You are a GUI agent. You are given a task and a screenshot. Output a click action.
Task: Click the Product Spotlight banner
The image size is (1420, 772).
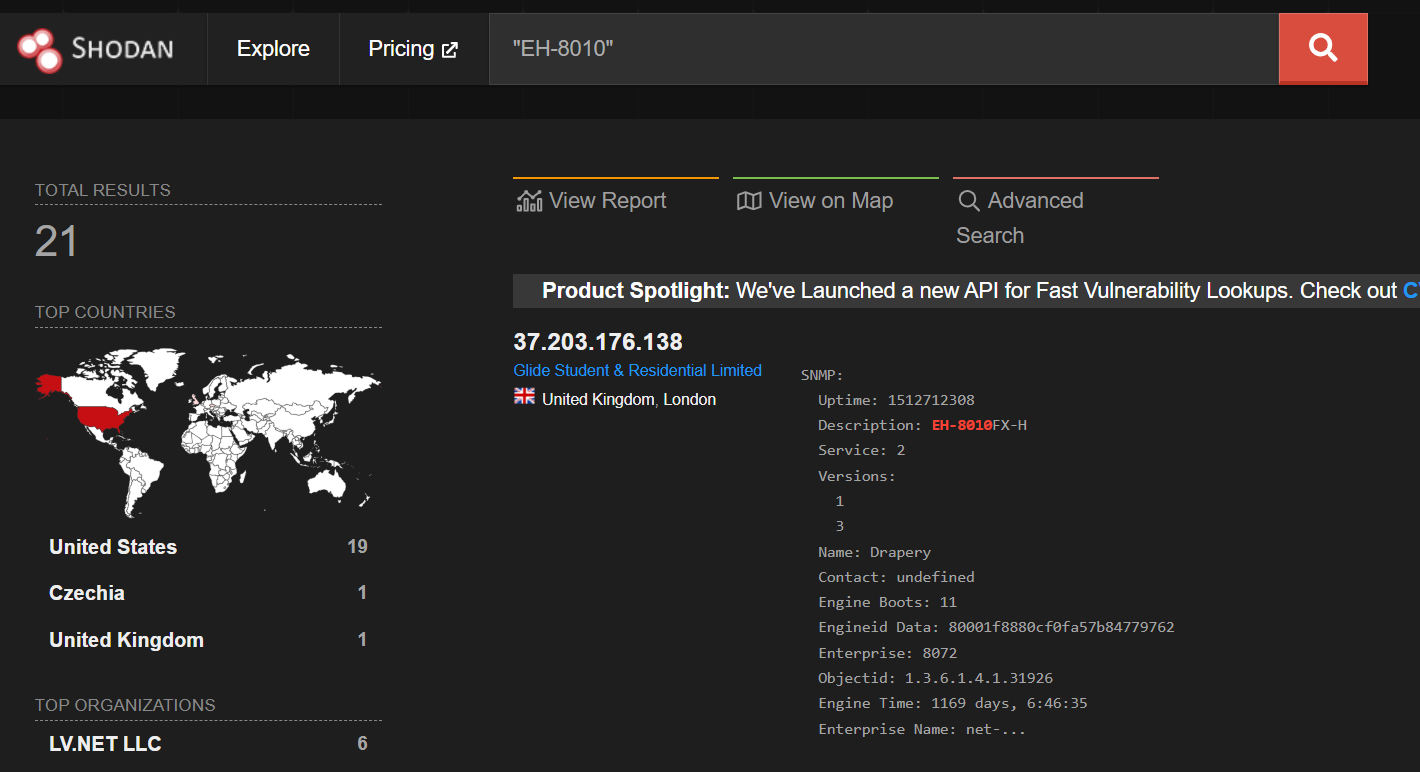coord(966,291)
